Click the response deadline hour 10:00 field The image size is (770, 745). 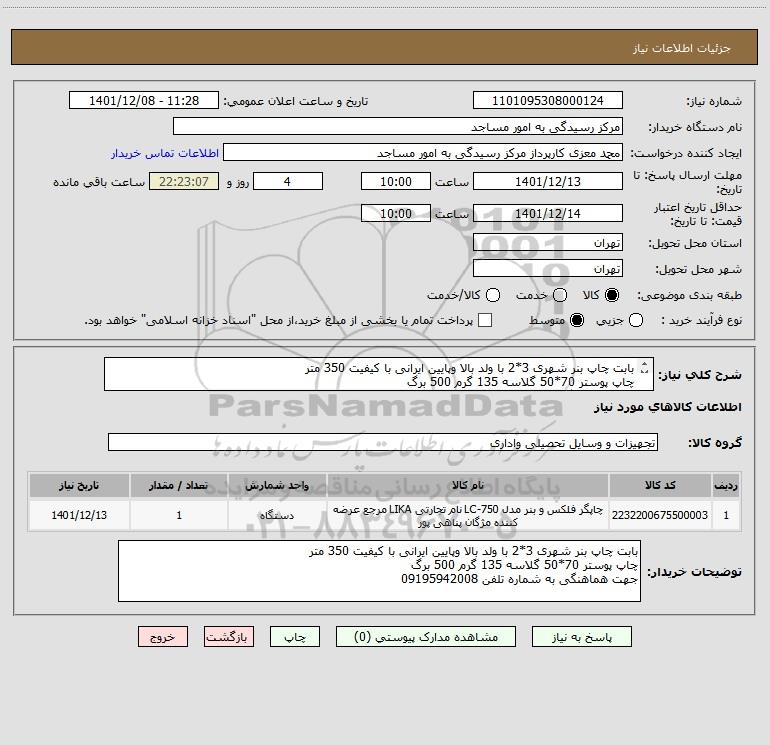coord(396,181)
